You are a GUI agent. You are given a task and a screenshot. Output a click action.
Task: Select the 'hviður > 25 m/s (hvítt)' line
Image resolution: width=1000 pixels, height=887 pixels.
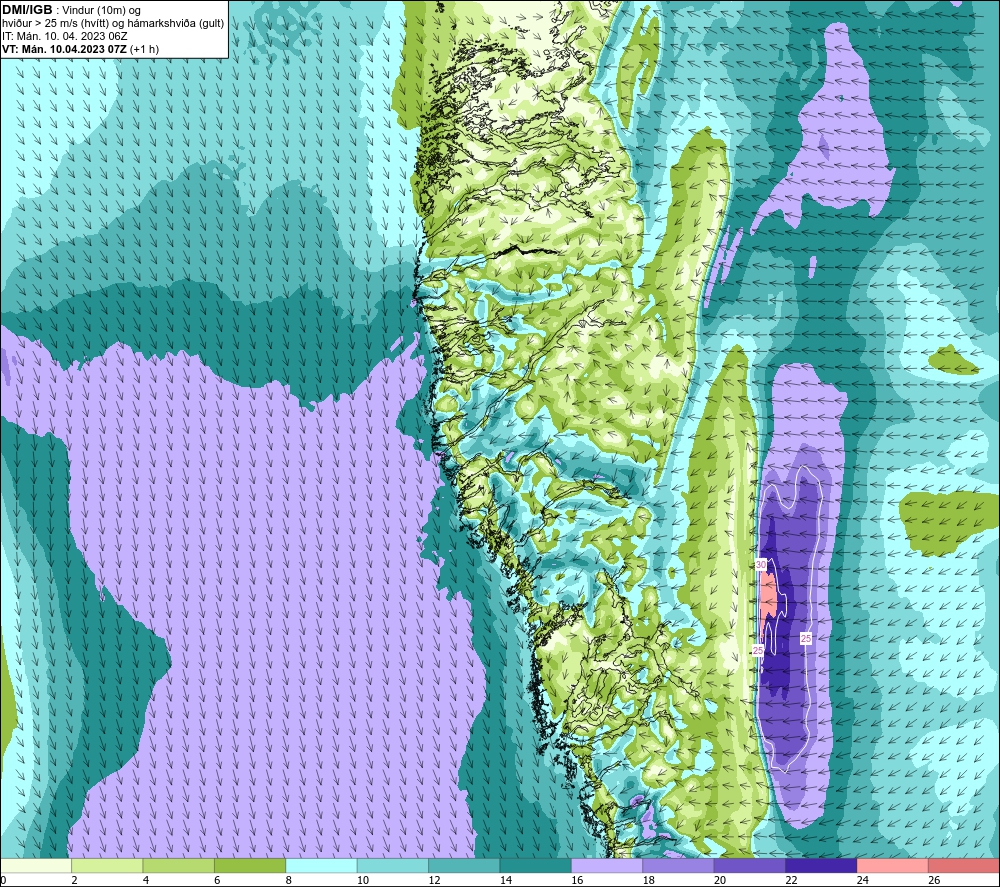pyautogui.click(x=56, y=24)
